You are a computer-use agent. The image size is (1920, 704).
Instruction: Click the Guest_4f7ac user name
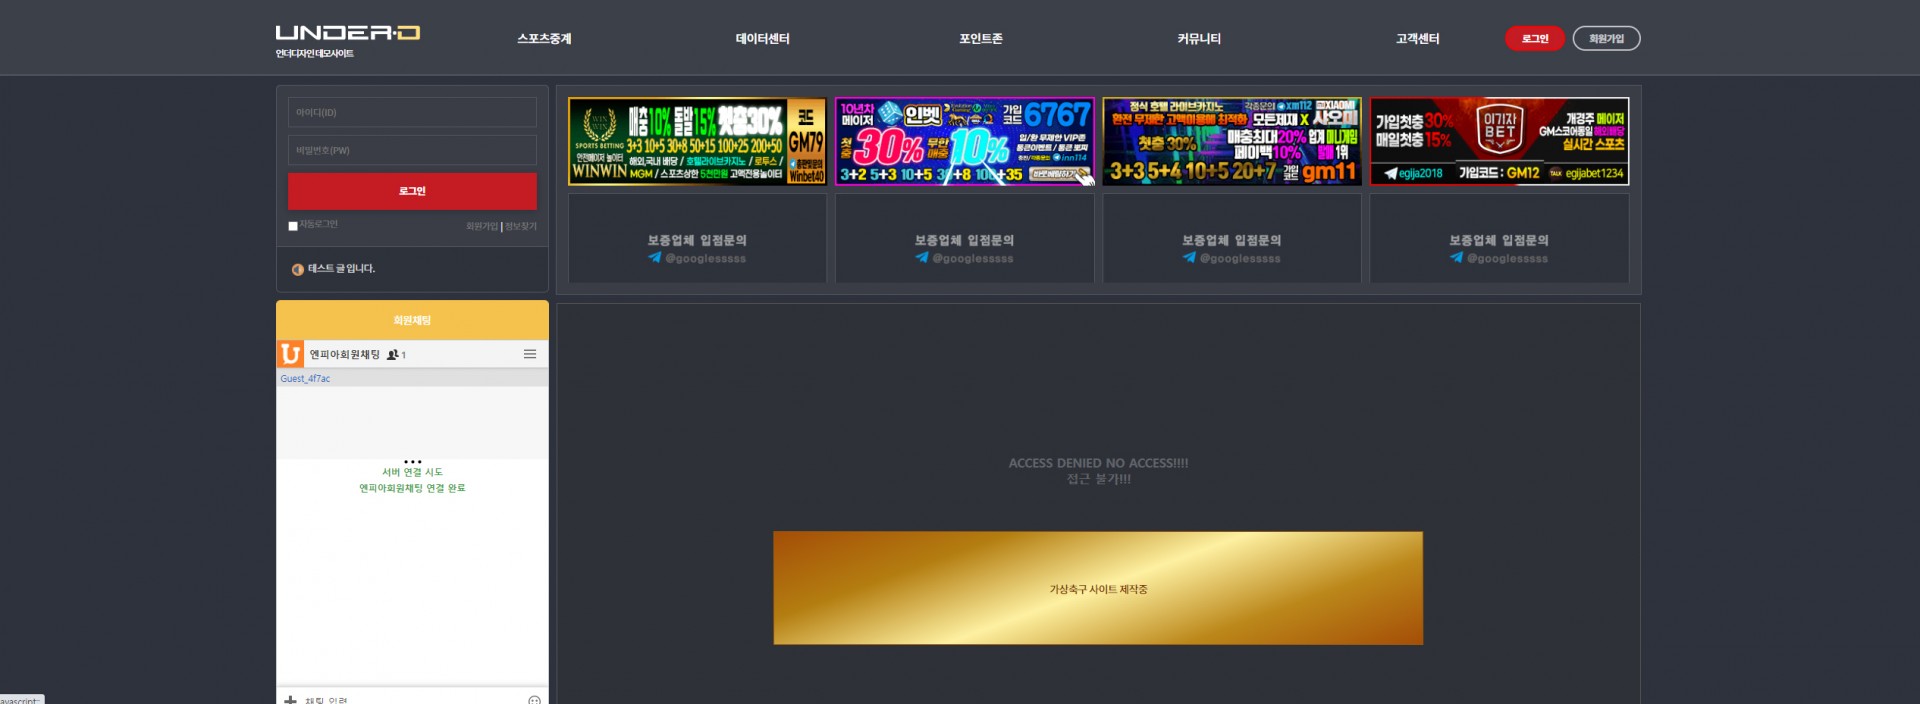pos(305,379)
